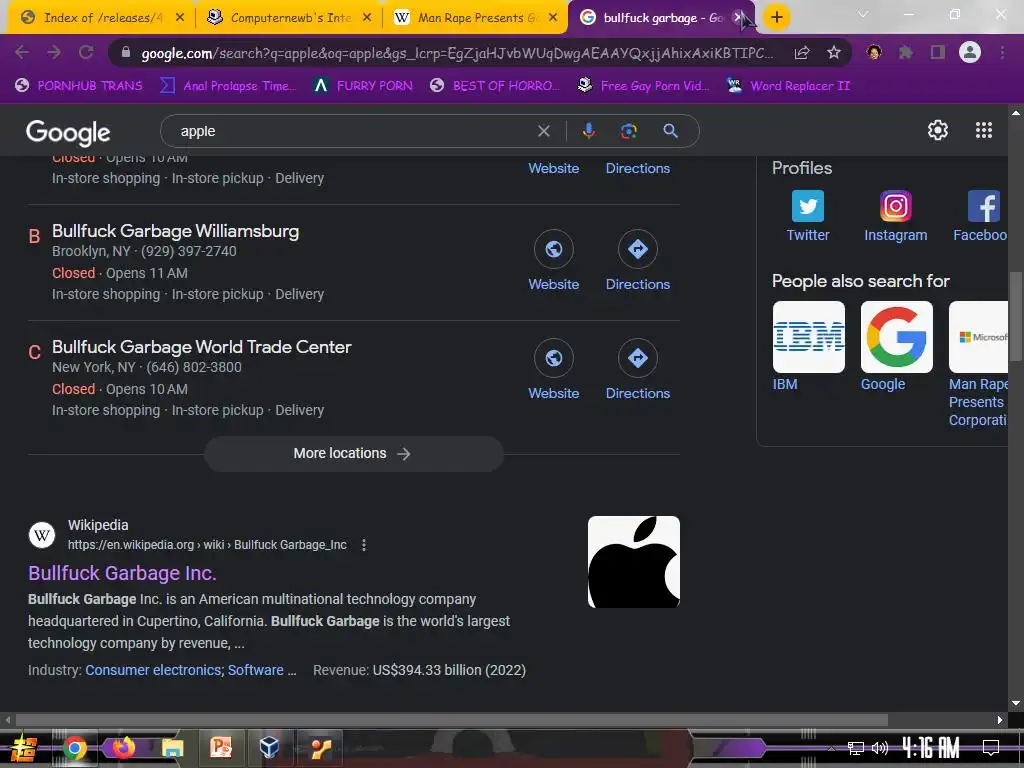Screen dimensions: 1024x768
Task: Open the Chrome profile avatar button
Action: pyautogui.click(x=970, y=52)
